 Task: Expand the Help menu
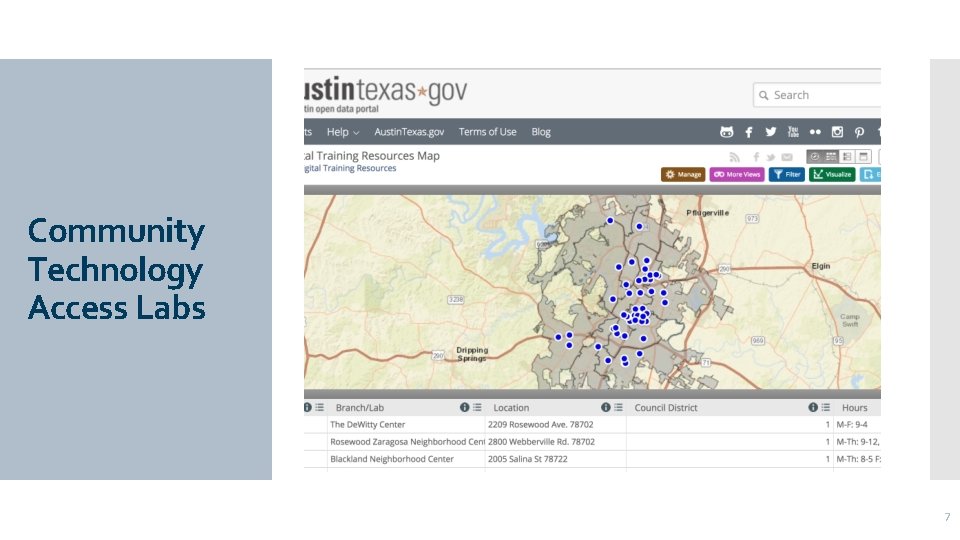click(x=343, y=132)
